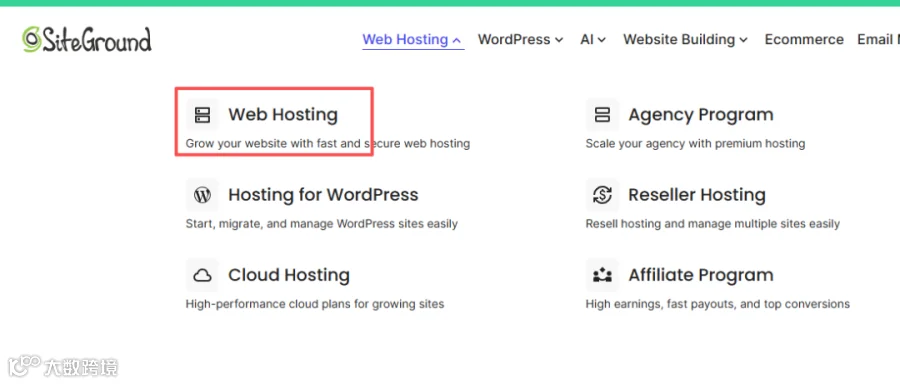
Task: Click 'Start, migrate, and manage WordPress sites easily'
Action: coord(321,224)
